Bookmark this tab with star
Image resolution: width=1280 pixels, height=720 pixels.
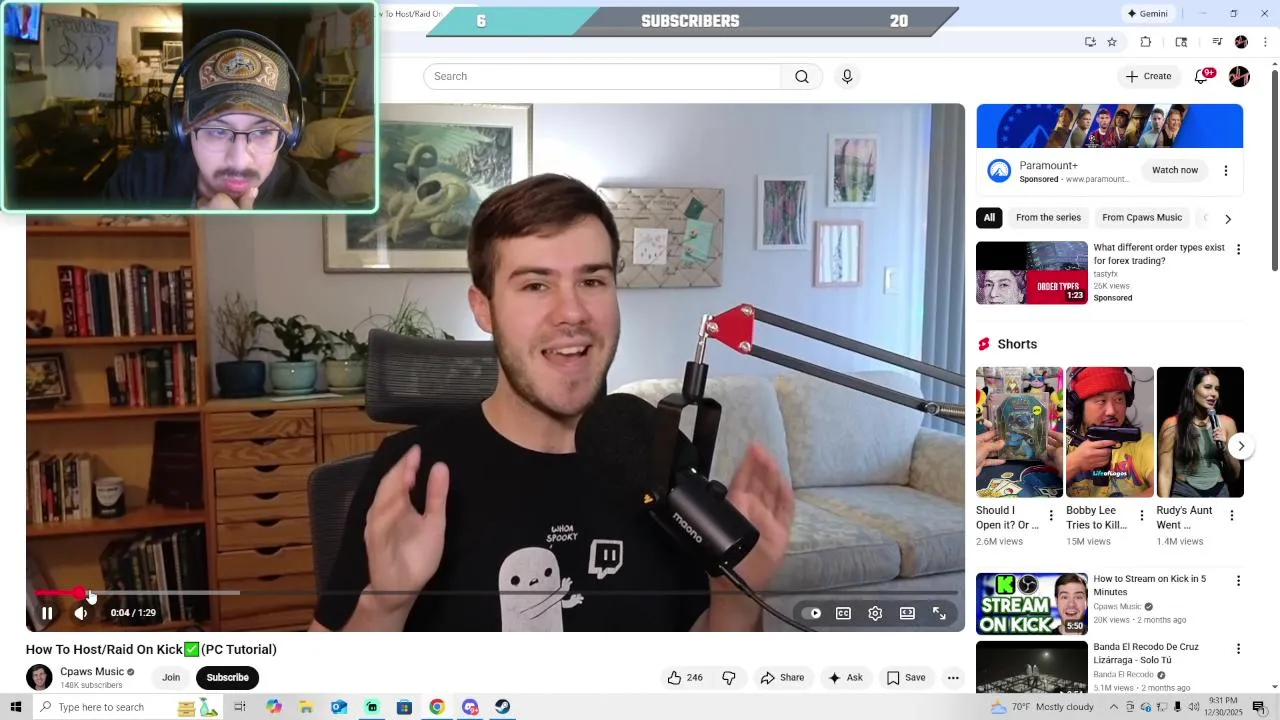click(1112, 42)
